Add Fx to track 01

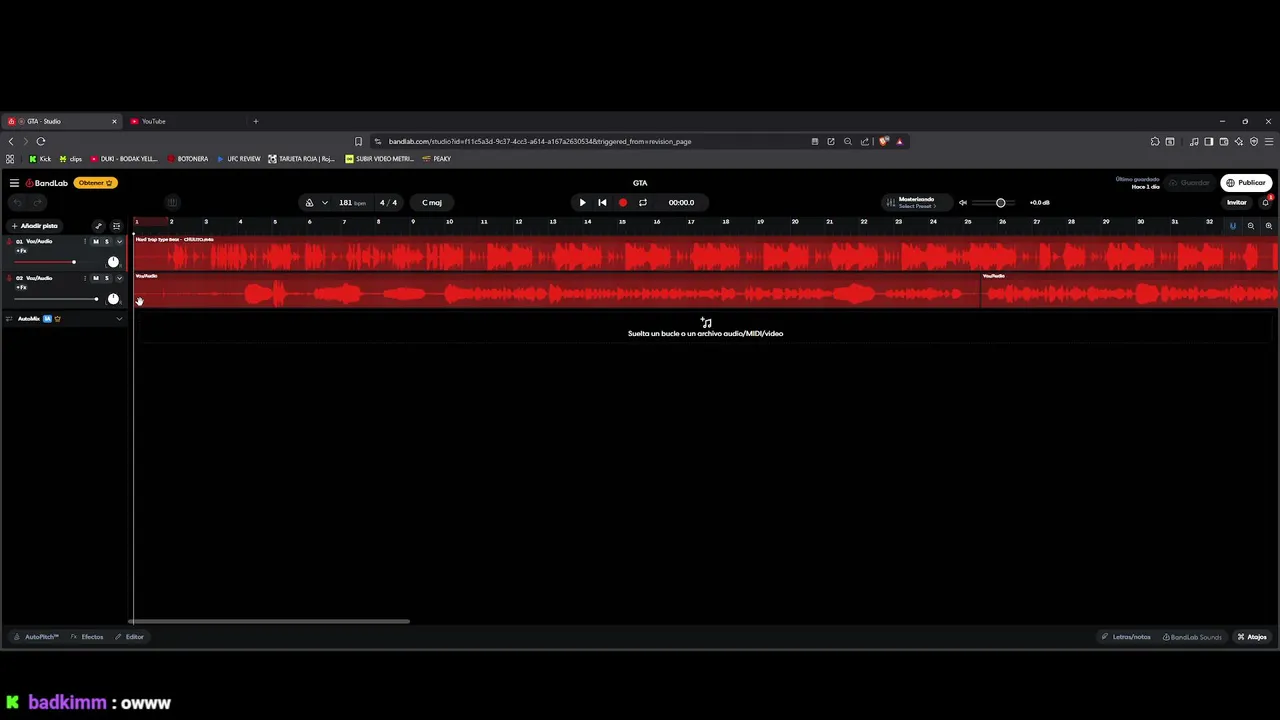click(x=21, y=250)
